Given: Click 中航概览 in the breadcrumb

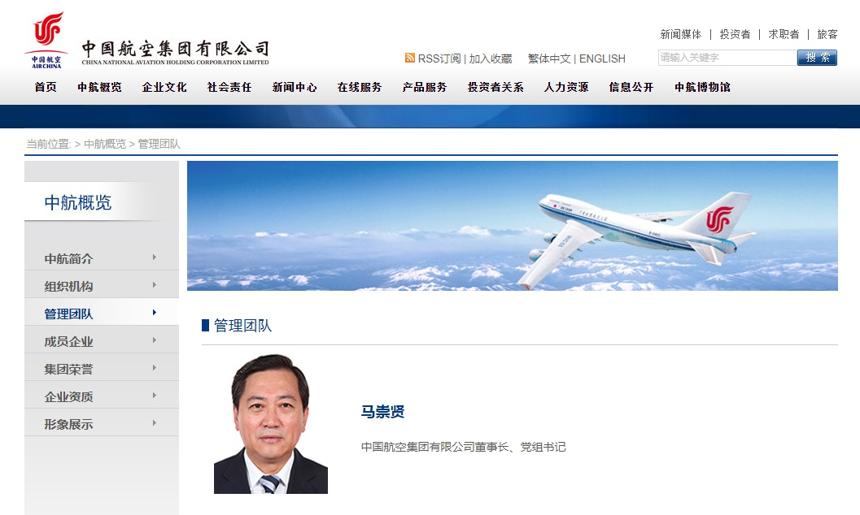Looking at the screenshot, I should [105, 144].
